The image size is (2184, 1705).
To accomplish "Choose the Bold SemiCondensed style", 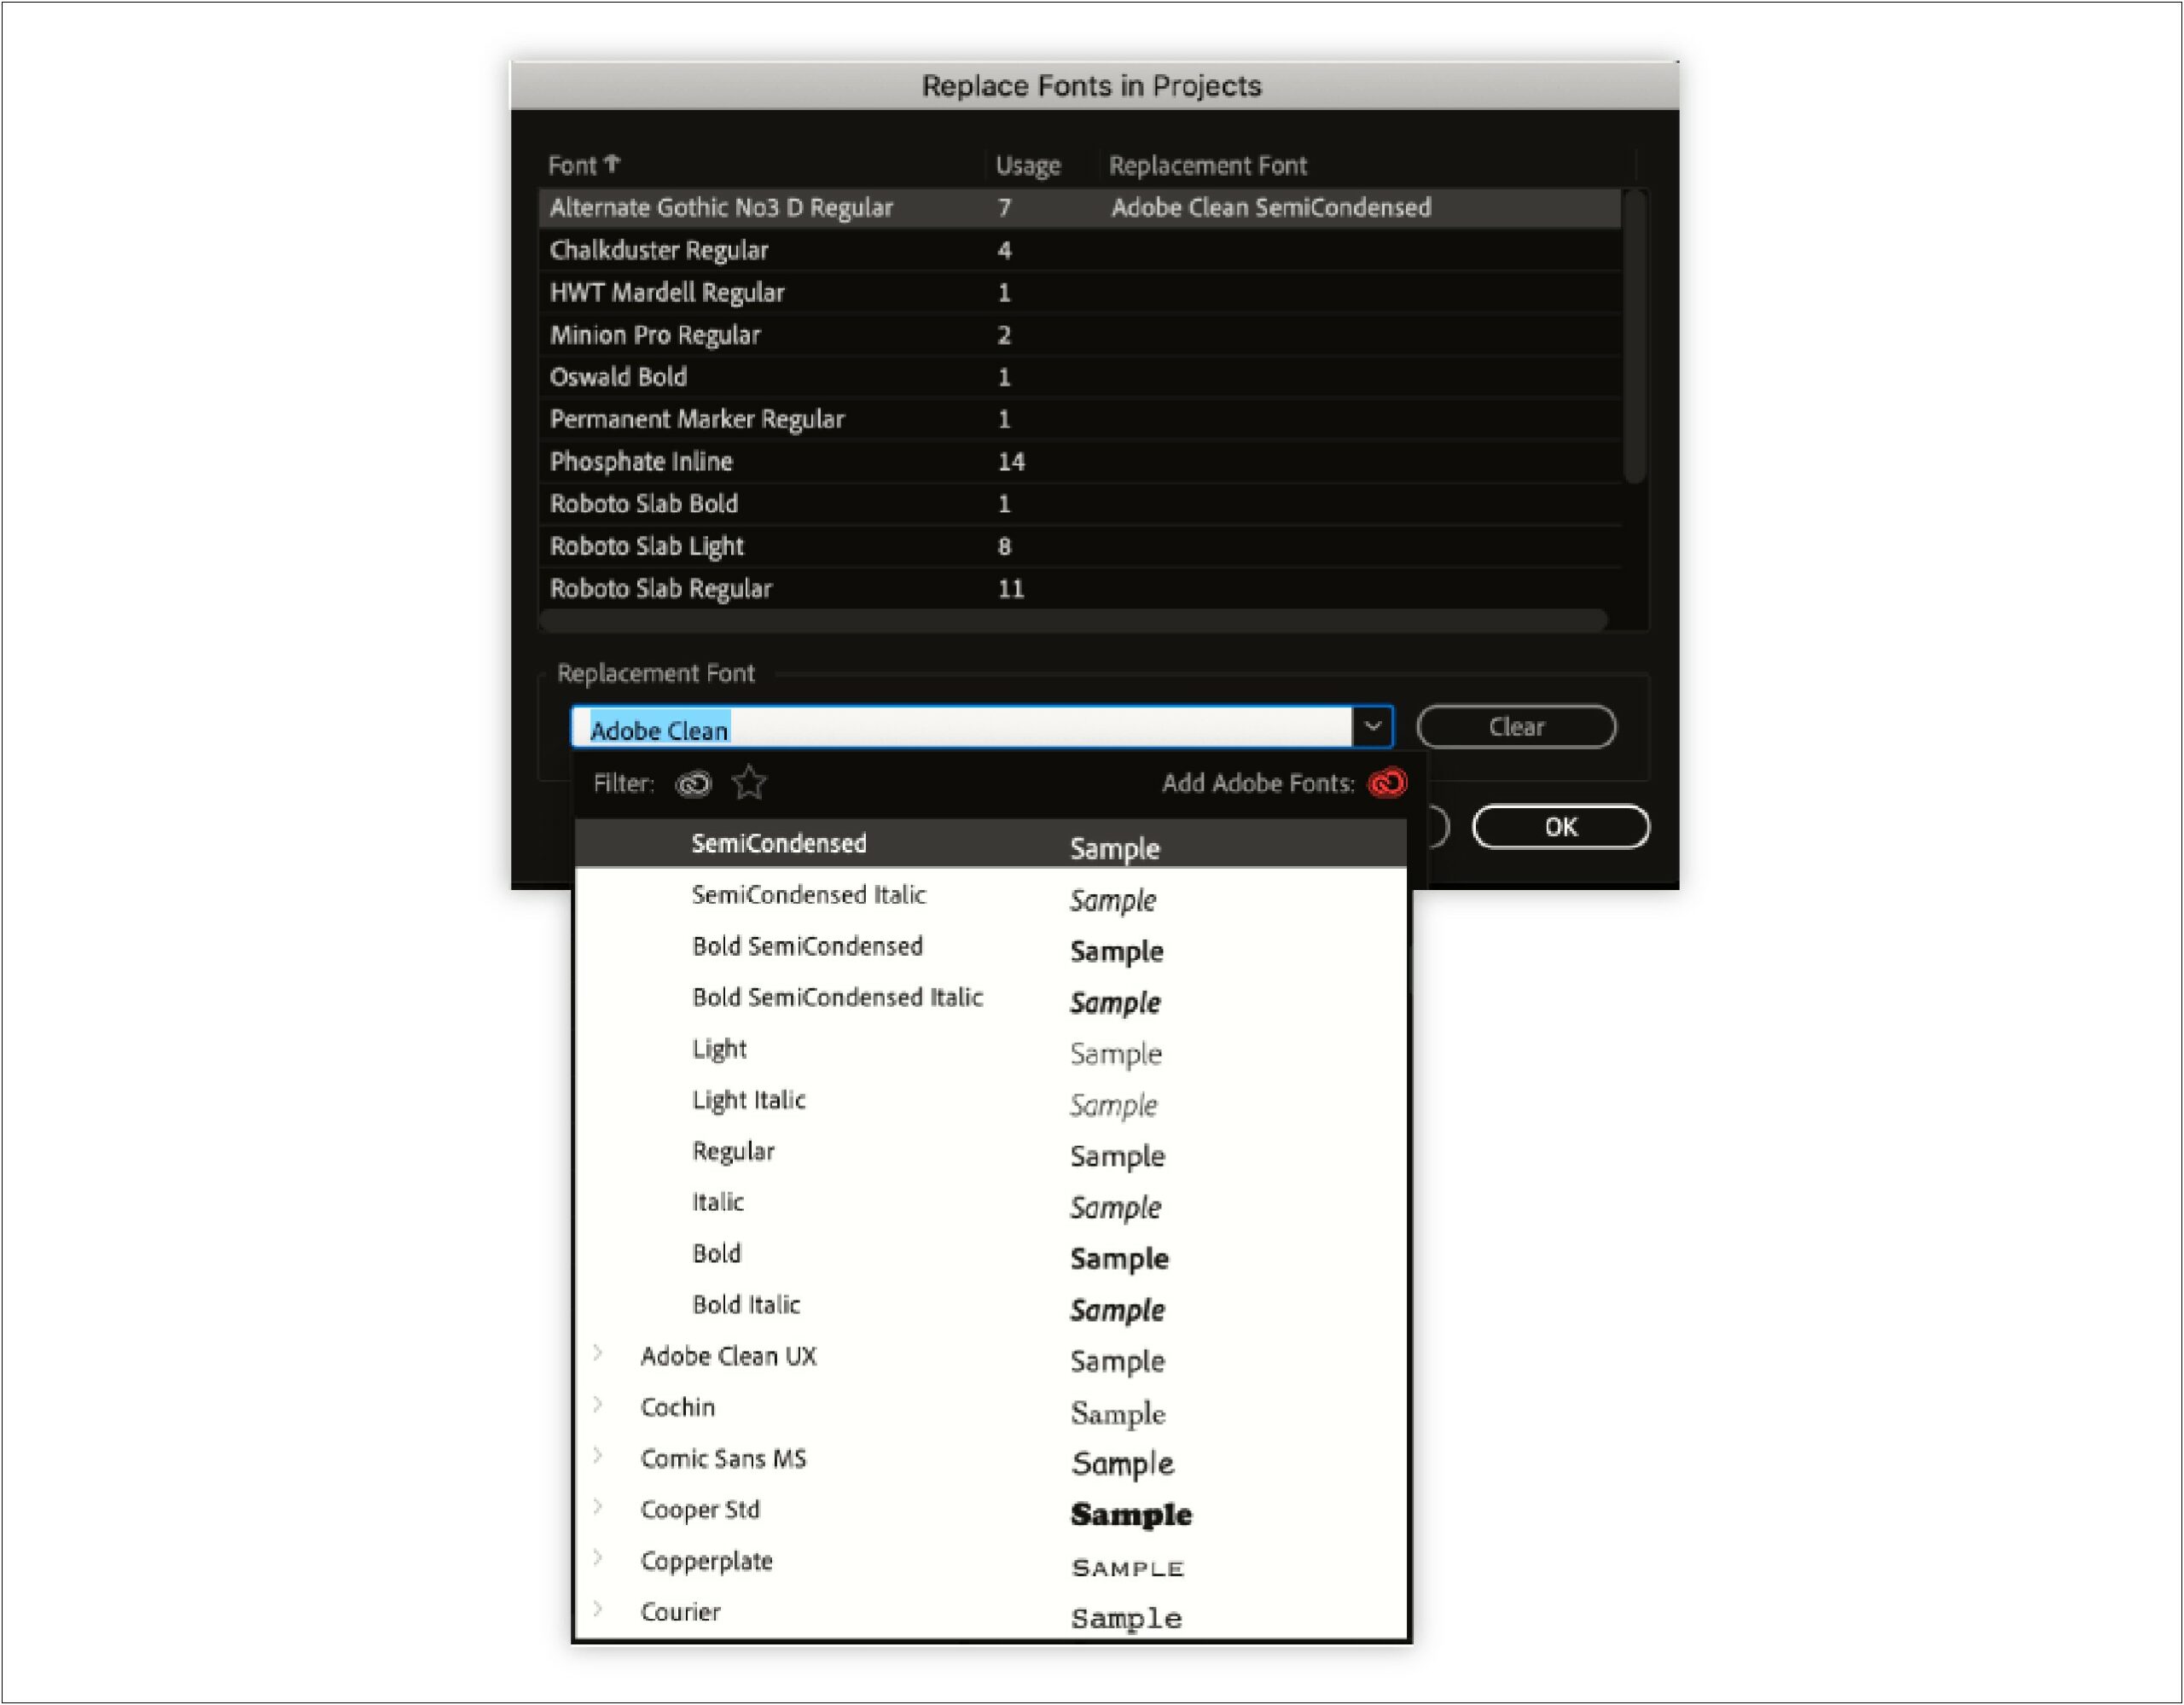I will pos(991,947).
